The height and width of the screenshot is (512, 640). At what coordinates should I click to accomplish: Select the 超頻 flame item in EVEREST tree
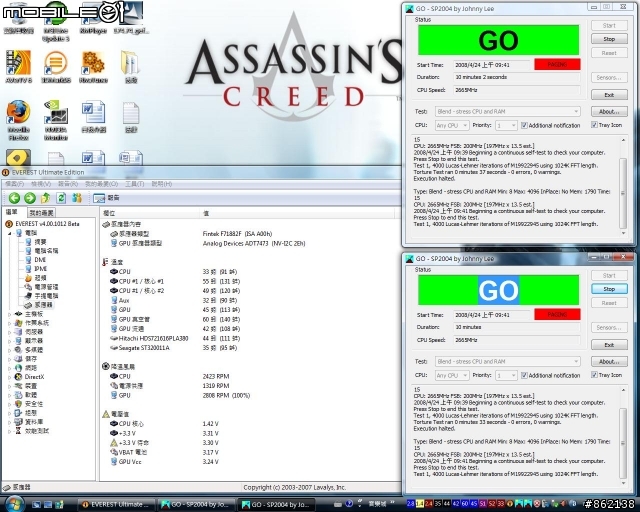(x=36, y=278)
